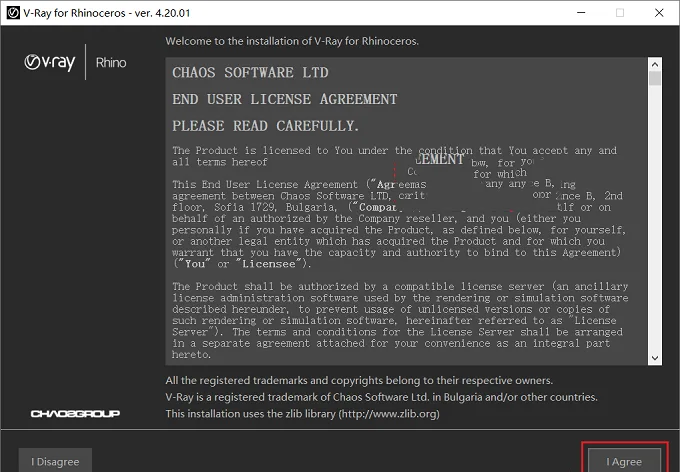The height and width of the screenshot is (472, 680).
Task: Decline the license with I Disagree
Action: [x=55, y=461]
